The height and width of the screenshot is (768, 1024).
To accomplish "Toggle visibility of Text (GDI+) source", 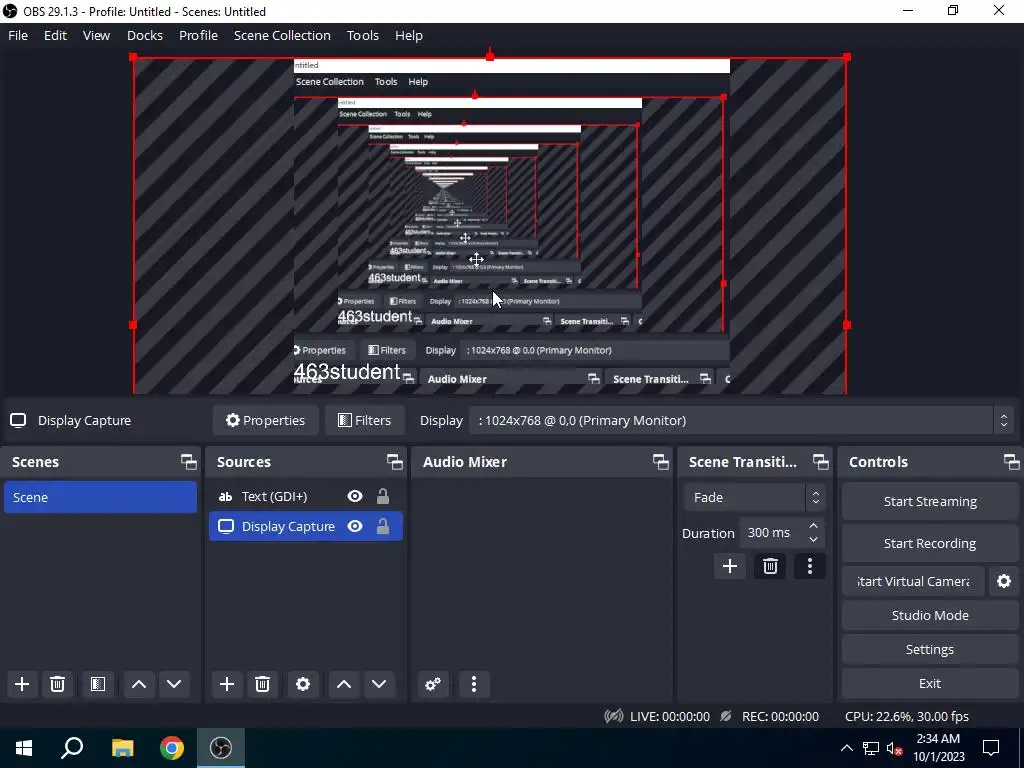I will [x=355, y=496].
